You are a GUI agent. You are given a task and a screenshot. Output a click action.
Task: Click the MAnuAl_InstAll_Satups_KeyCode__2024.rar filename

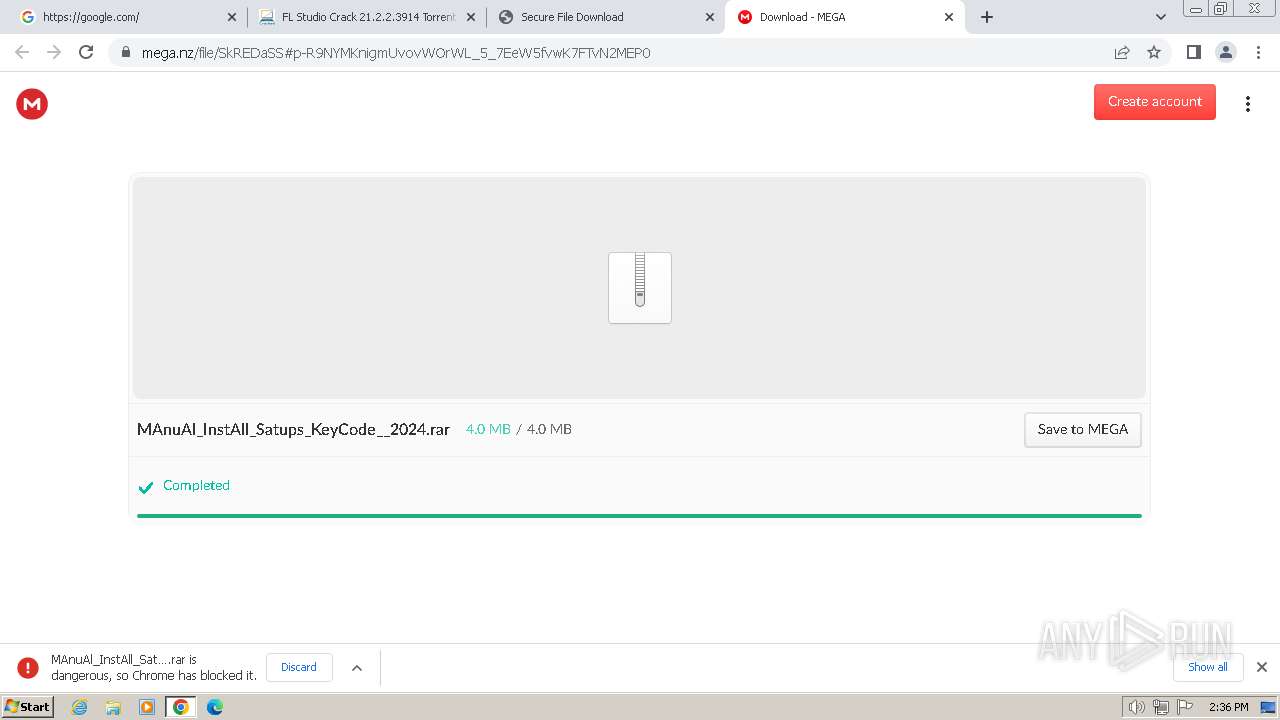(293, 429)
